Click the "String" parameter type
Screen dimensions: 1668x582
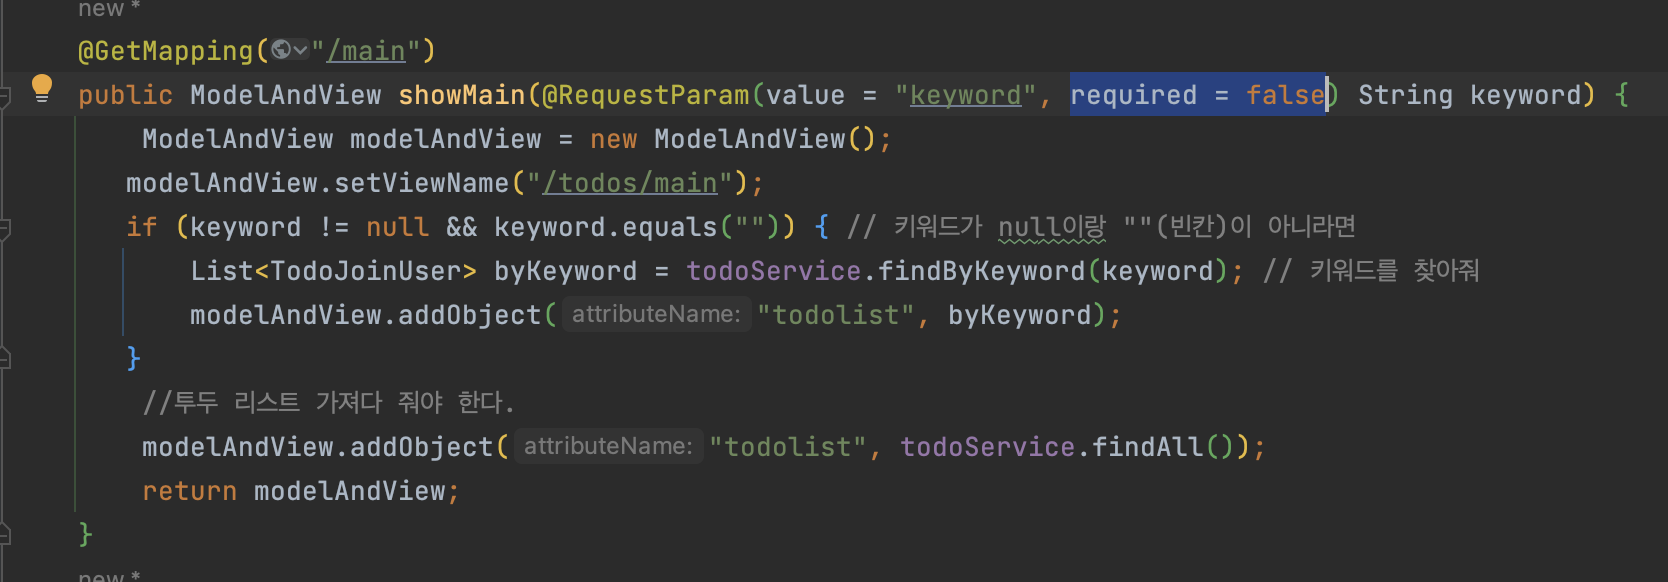click(x=1406, y=95)
